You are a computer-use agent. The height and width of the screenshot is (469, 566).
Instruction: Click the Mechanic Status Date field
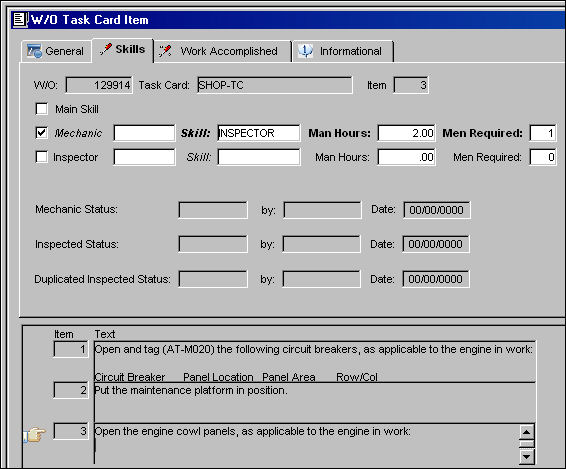tap(437, 210)
